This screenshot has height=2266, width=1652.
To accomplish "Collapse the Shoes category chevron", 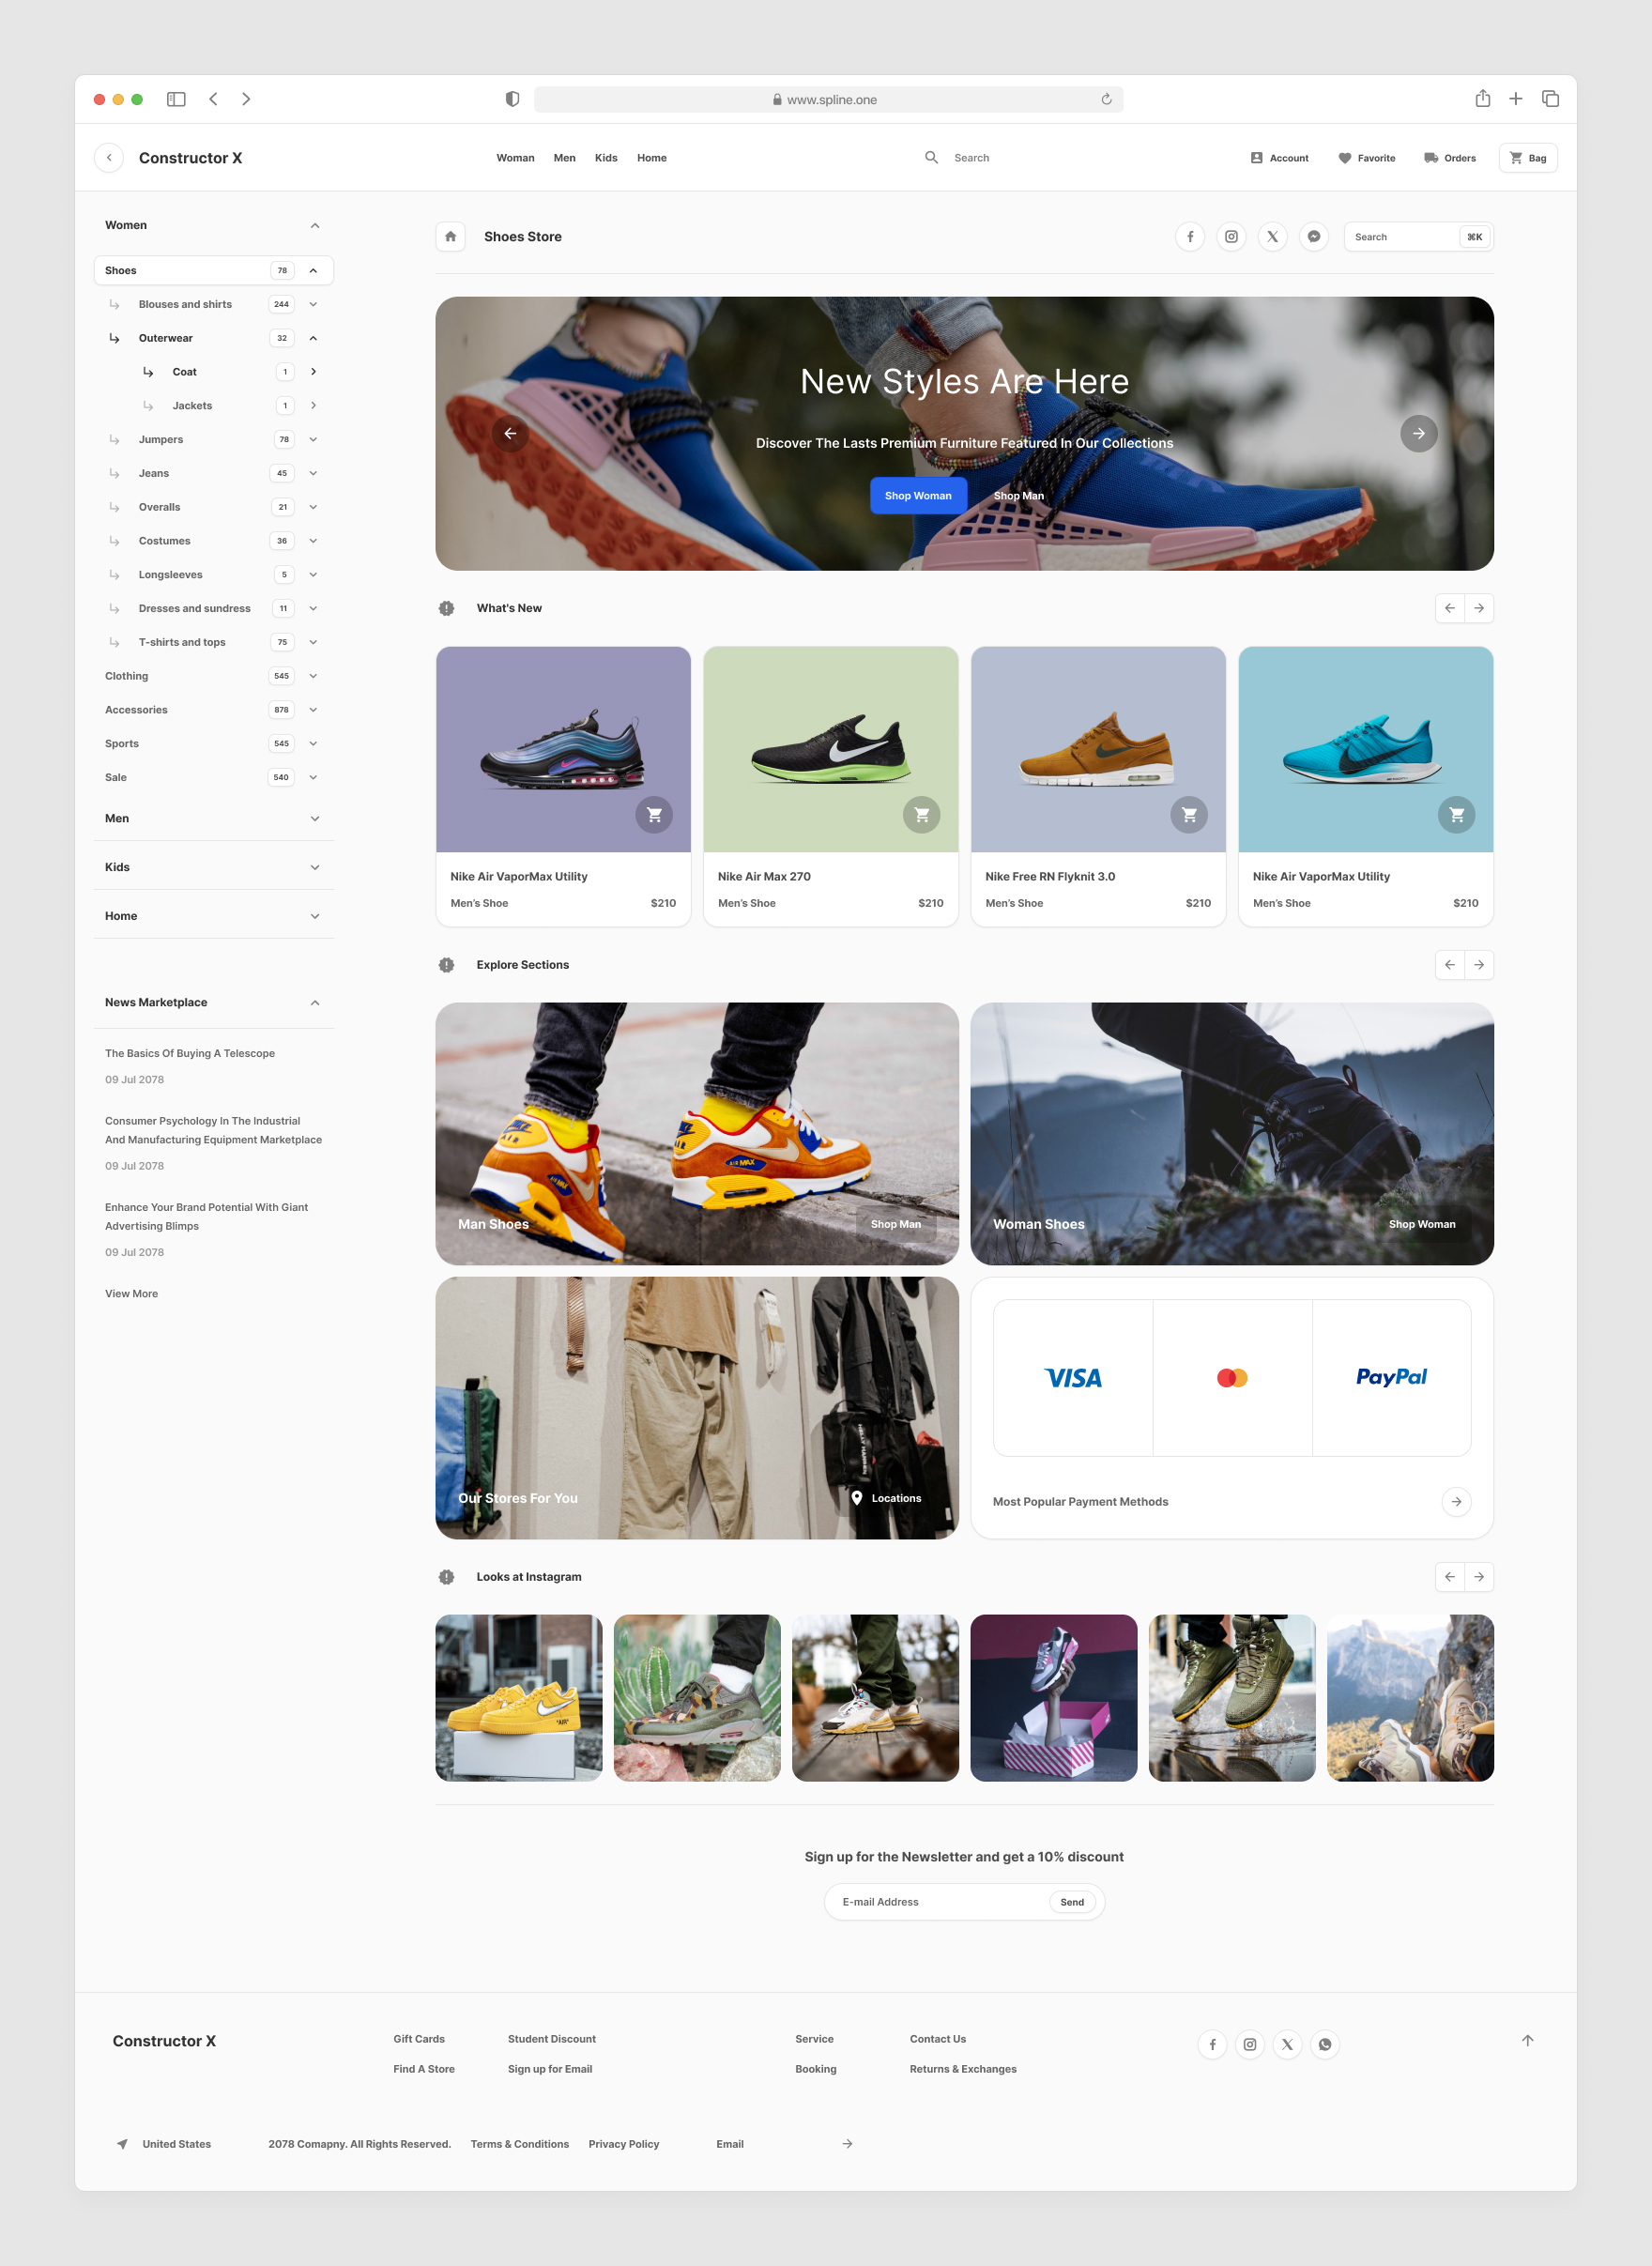I will tap(313, 271).
